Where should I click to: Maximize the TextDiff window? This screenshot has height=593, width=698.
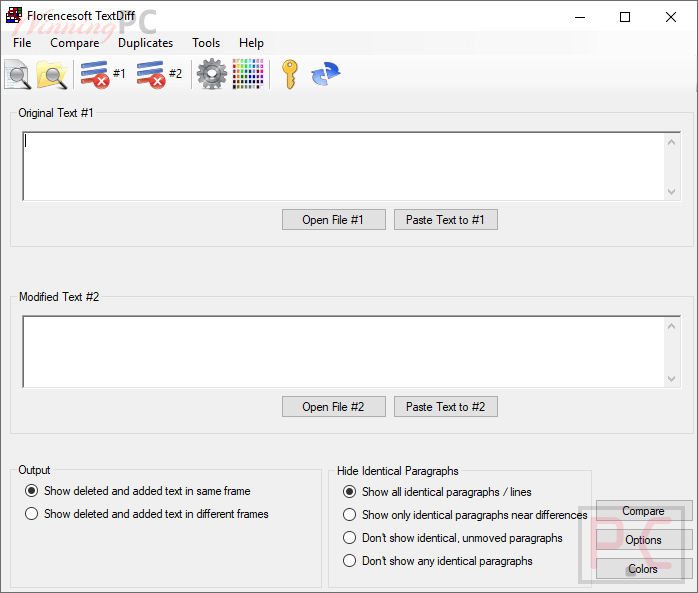pyautogui.click(x=625, y=17)
